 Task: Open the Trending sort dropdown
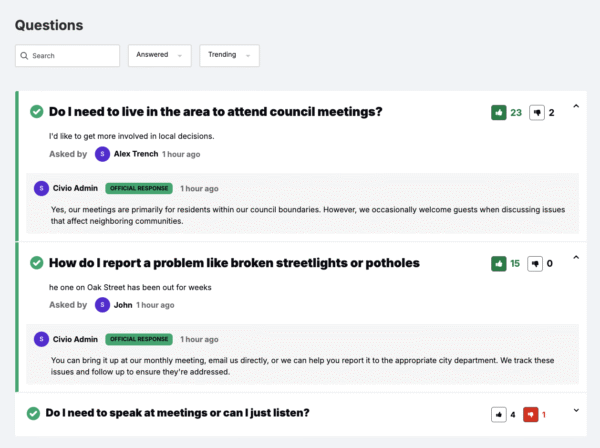coord(229,55)
